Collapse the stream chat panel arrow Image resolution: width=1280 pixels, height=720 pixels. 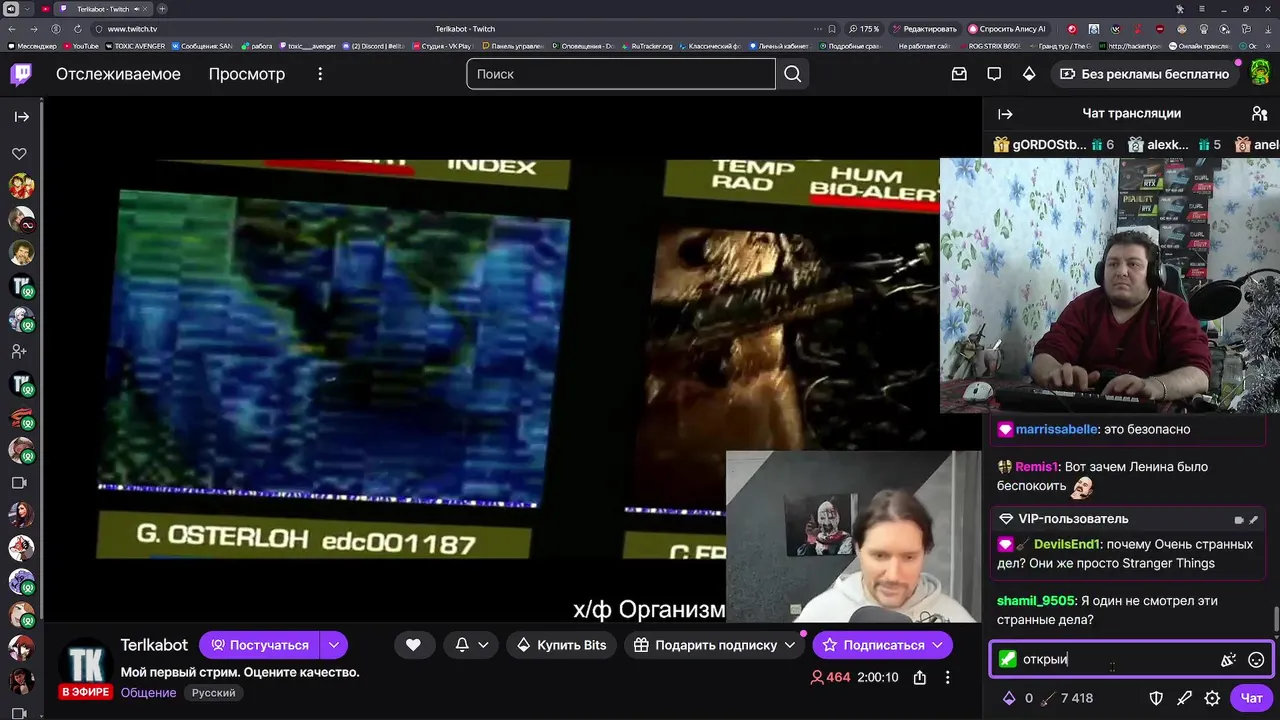(x=1005, y=114)
